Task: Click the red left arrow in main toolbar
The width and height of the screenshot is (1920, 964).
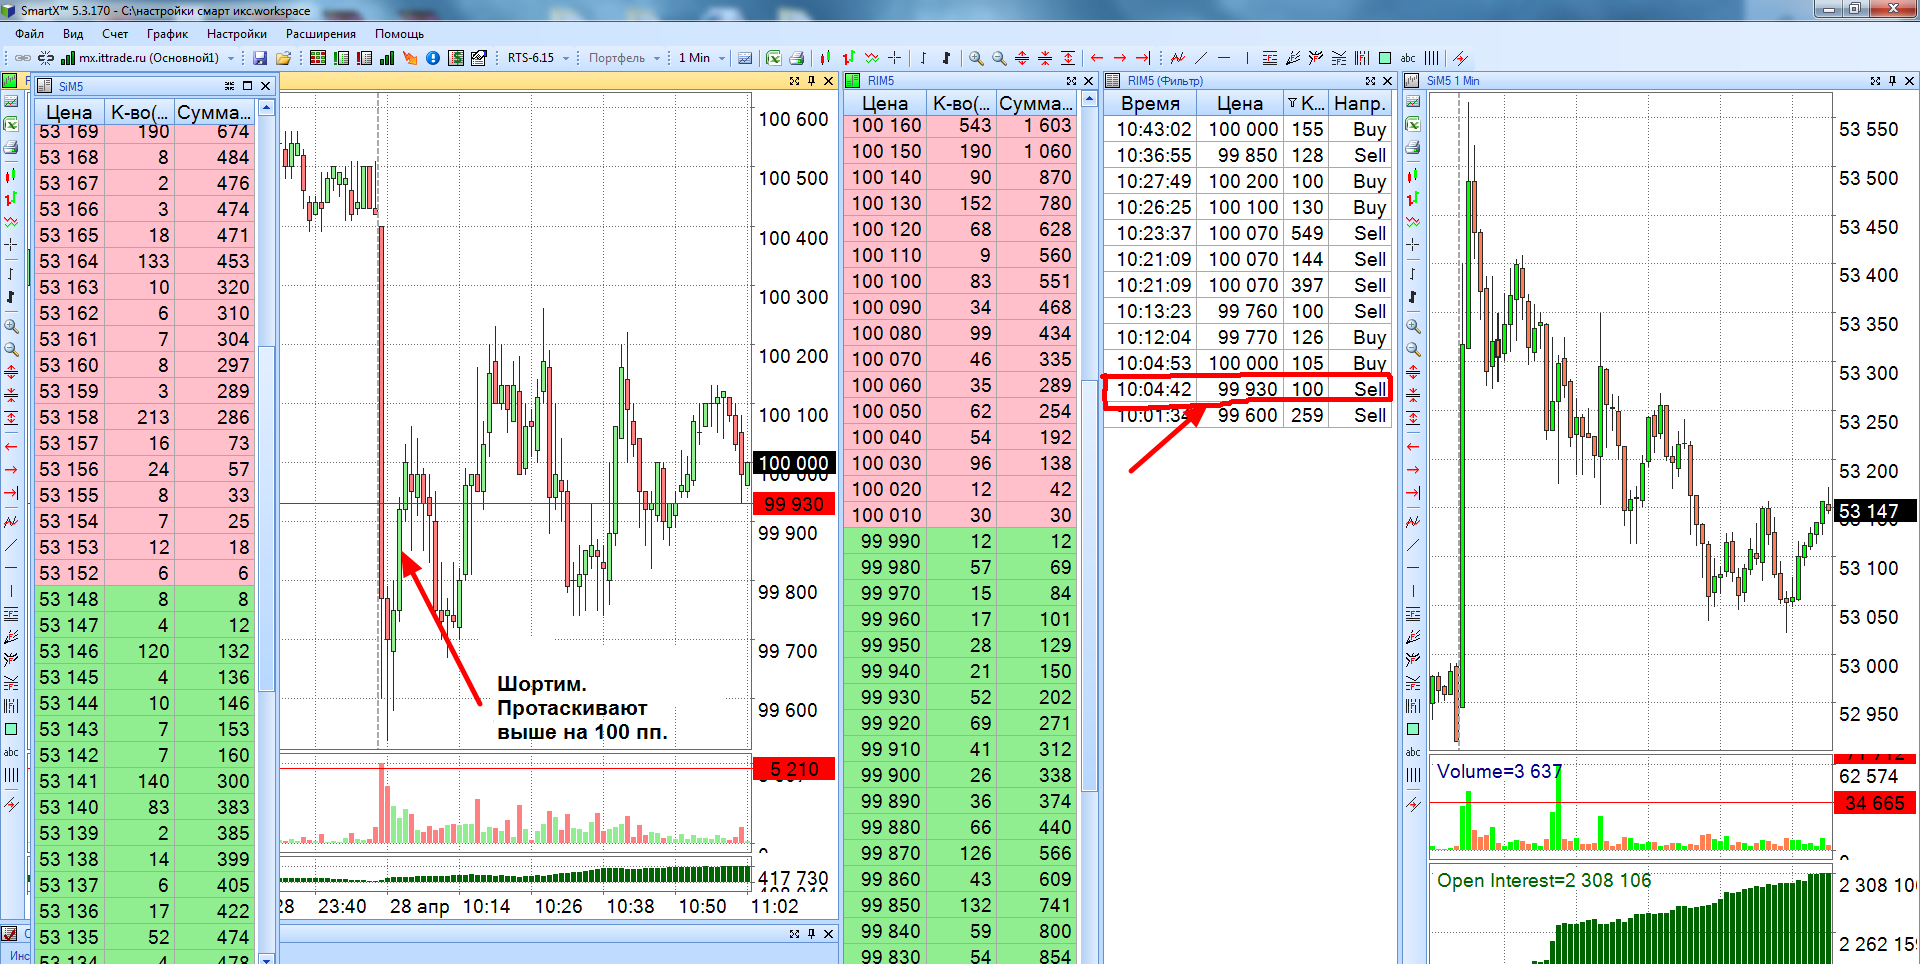Action: [x=1097, y=58]
